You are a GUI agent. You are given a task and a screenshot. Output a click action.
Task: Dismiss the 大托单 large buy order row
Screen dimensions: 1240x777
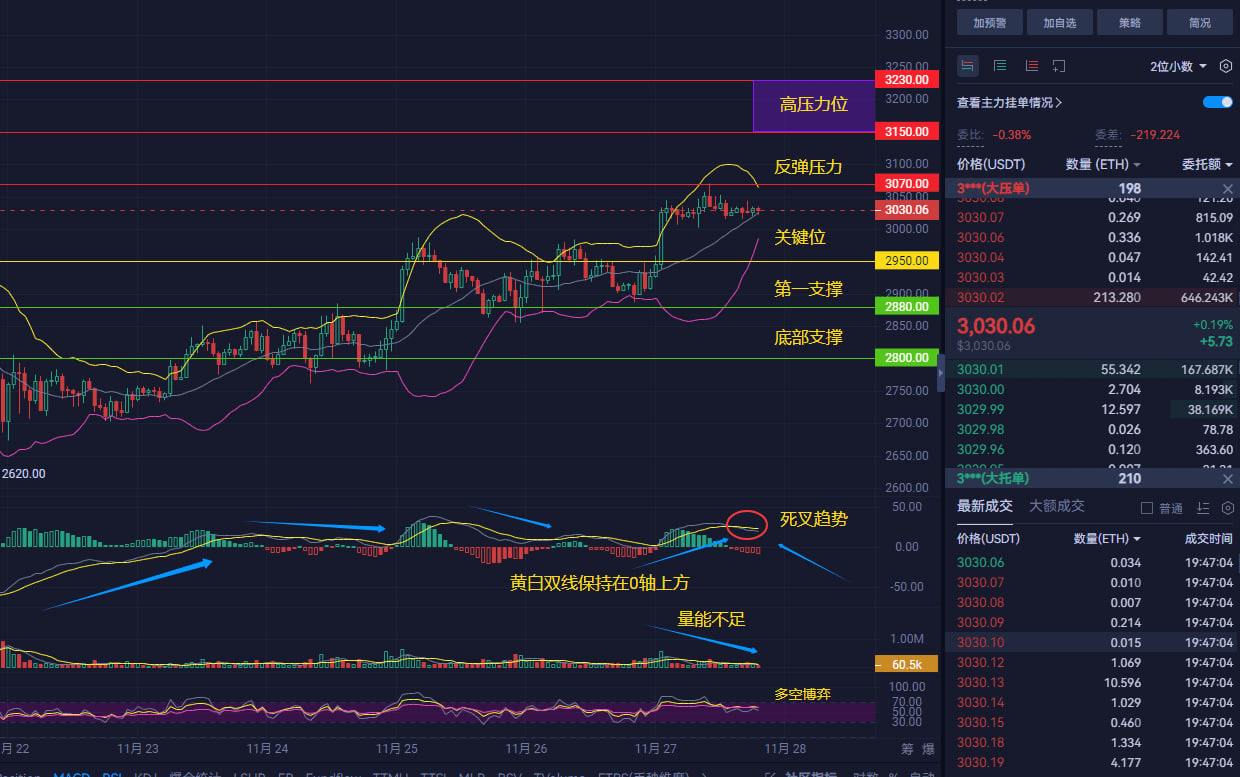1228,479
